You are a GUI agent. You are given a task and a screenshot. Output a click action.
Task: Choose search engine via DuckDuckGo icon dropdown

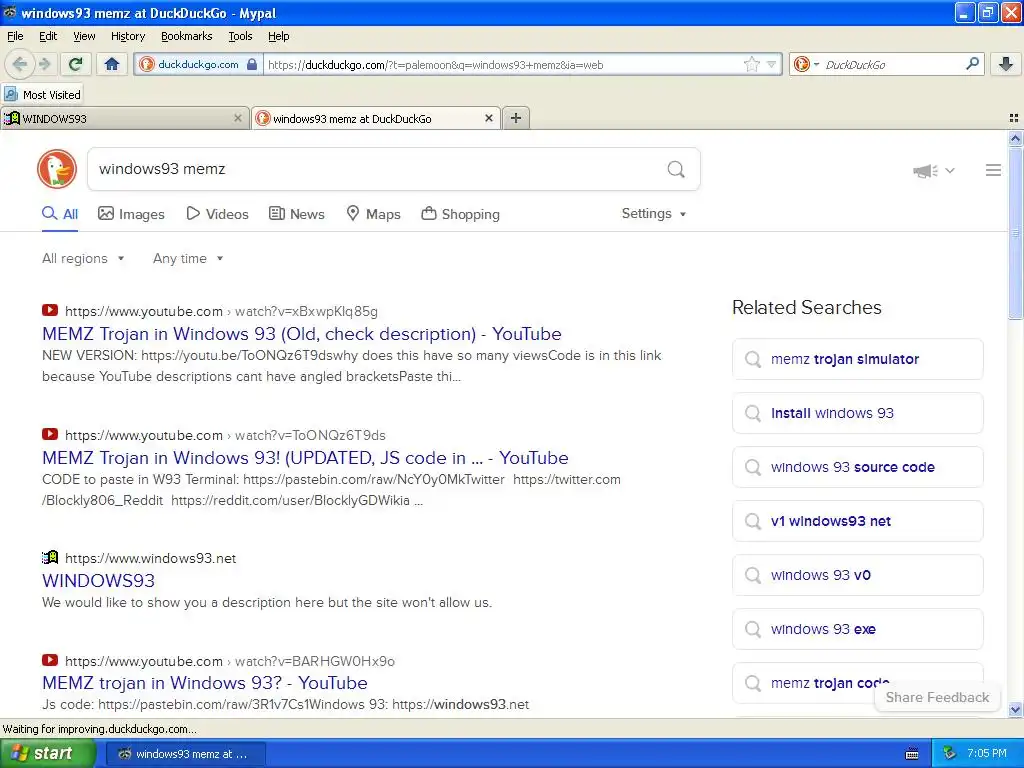pos(807,64)
